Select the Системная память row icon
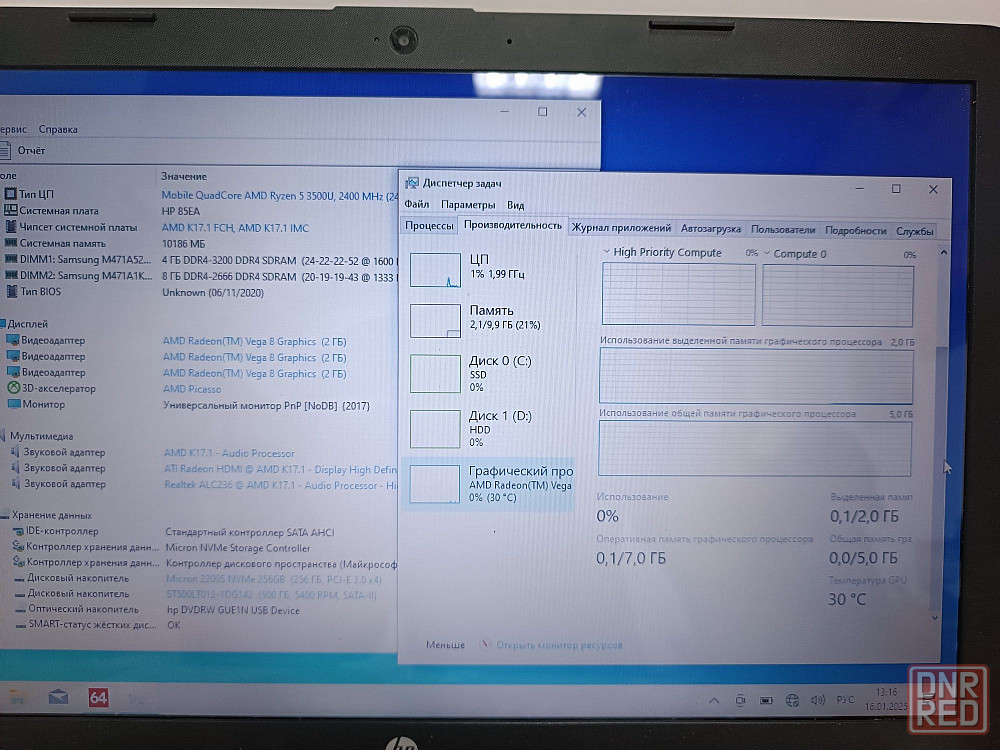Viewport: 1000px width, 750px height. click(11, 243)
